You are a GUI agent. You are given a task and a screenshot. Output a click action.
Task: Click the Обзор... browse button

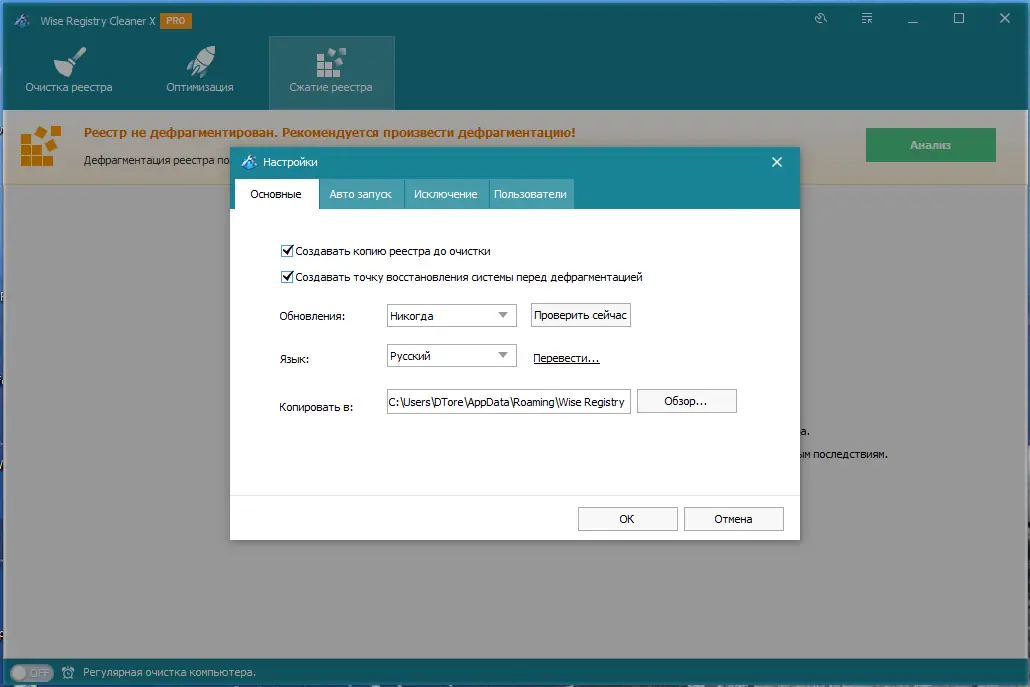686,401
